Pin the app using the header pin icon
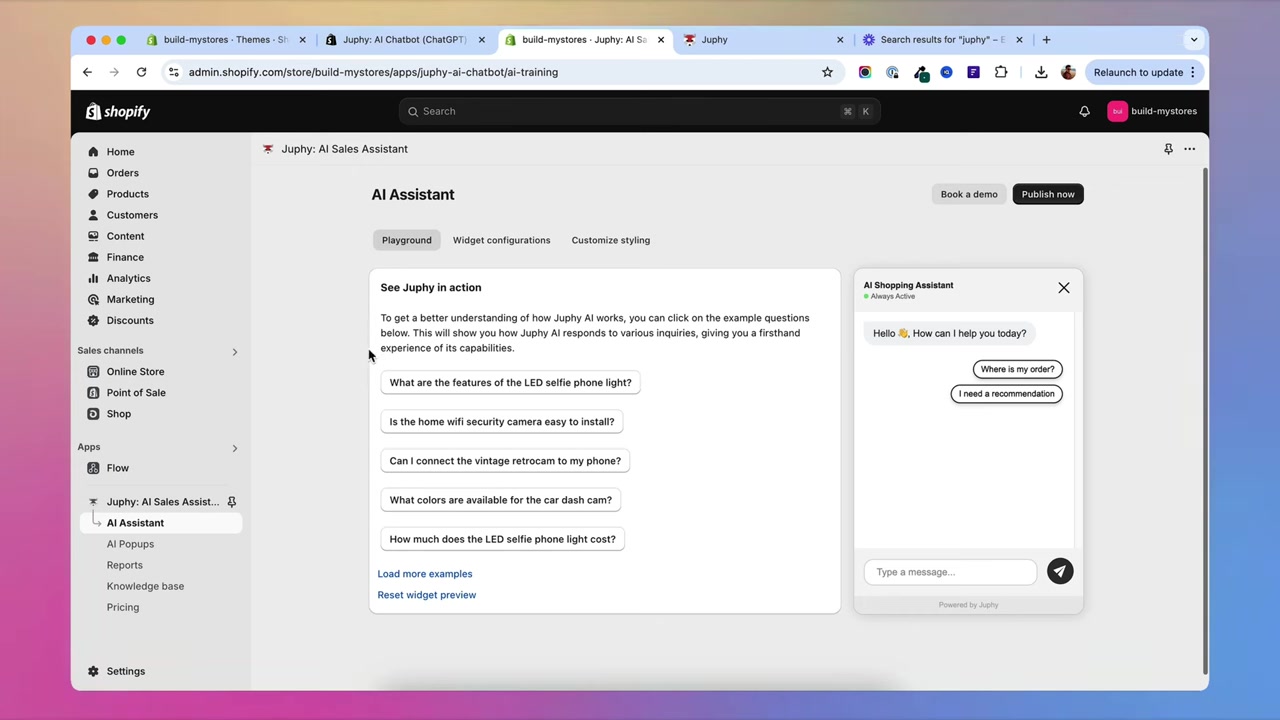Viewport: 1280px width, 720px height. pos(1168,149)
